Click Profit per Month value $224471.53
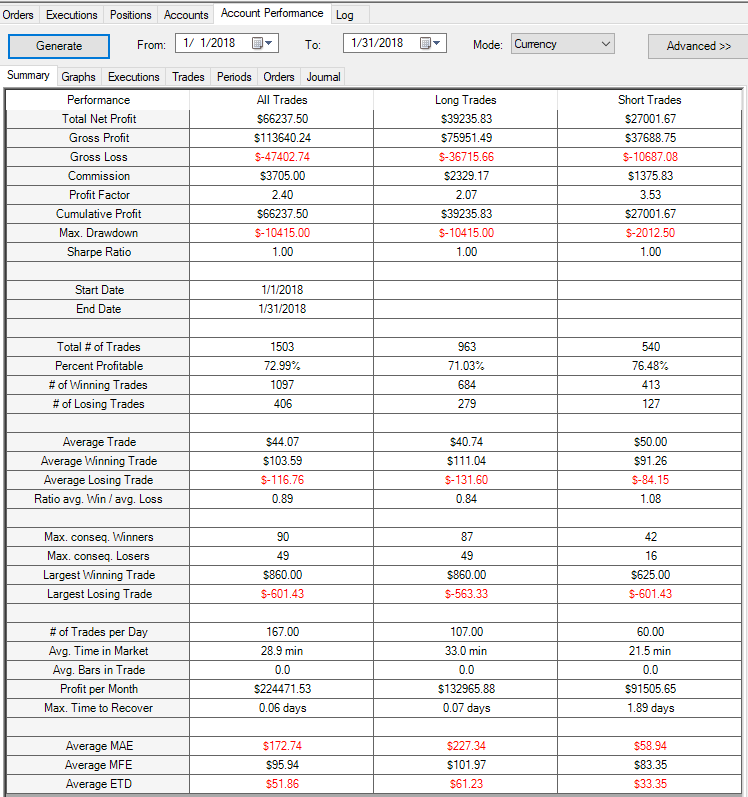 point(282,689)
